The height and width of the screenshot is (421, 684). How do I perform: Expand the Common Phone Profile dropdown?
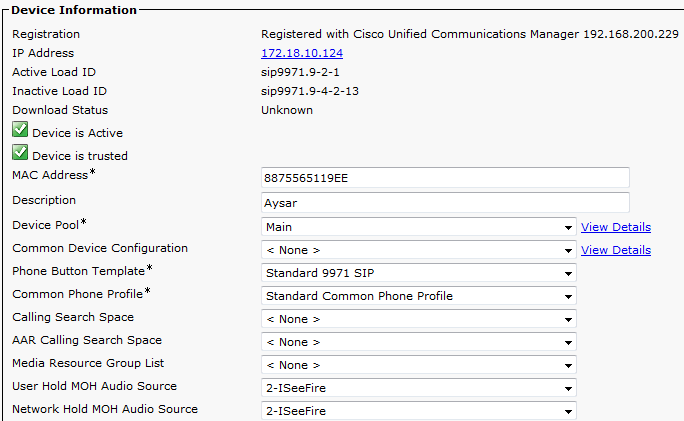point(418,296)
